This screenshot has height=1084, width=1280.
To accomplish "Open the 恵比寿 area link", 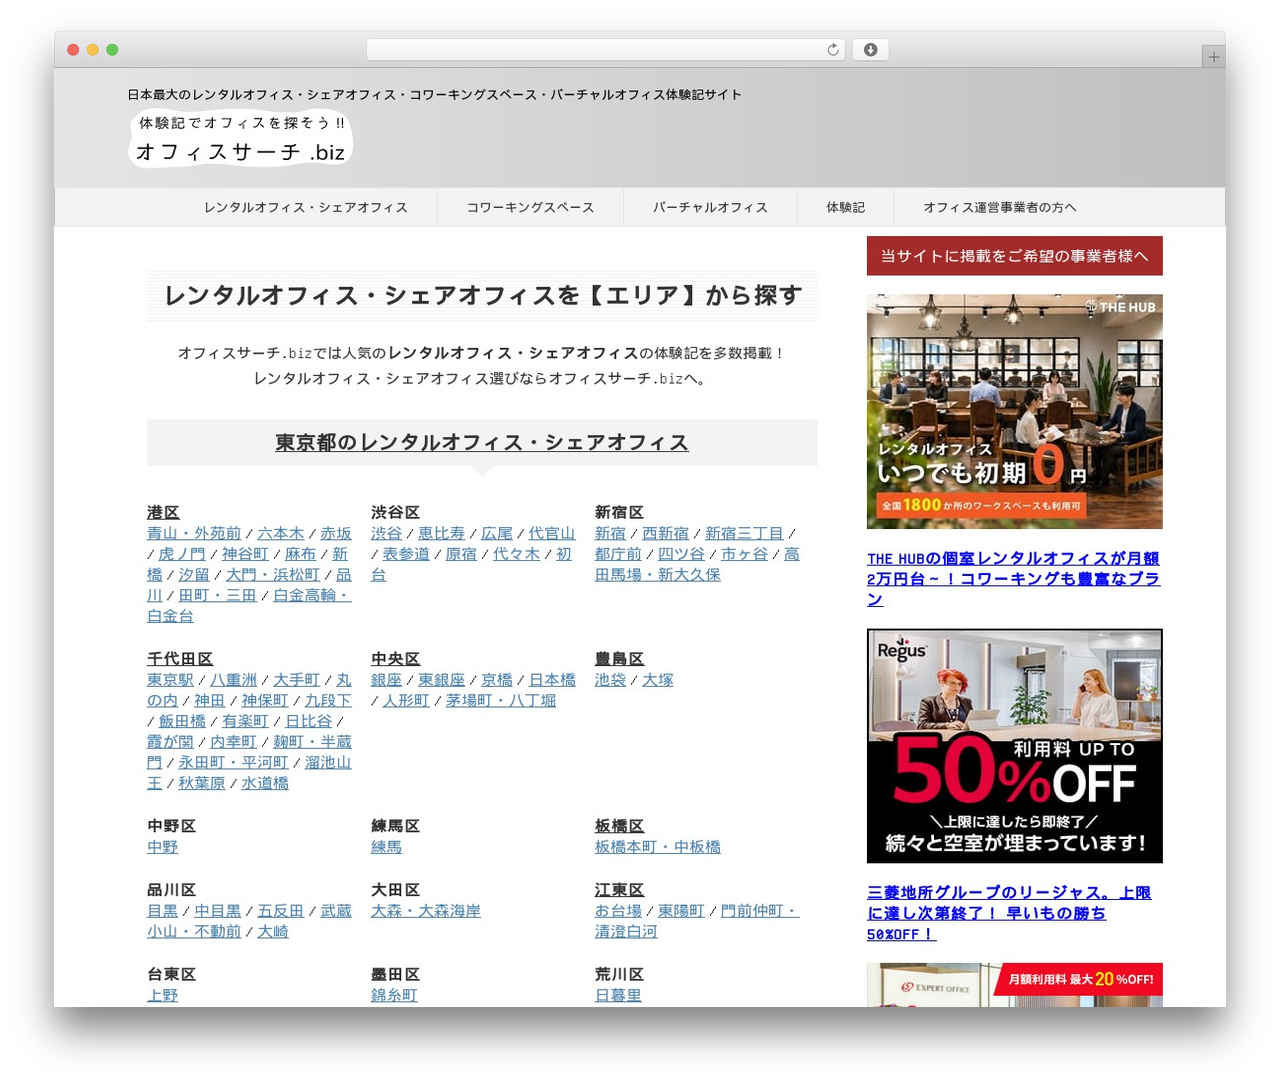I will (x=441, y=534).
